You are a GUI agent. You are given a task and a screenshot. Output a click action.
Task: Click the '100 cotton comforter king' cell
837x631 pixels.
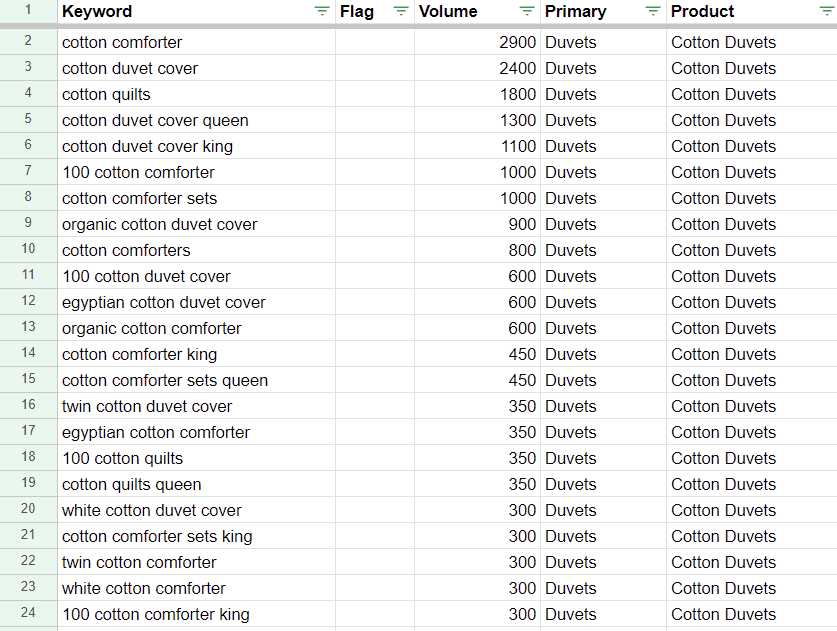tap(196, 614)
